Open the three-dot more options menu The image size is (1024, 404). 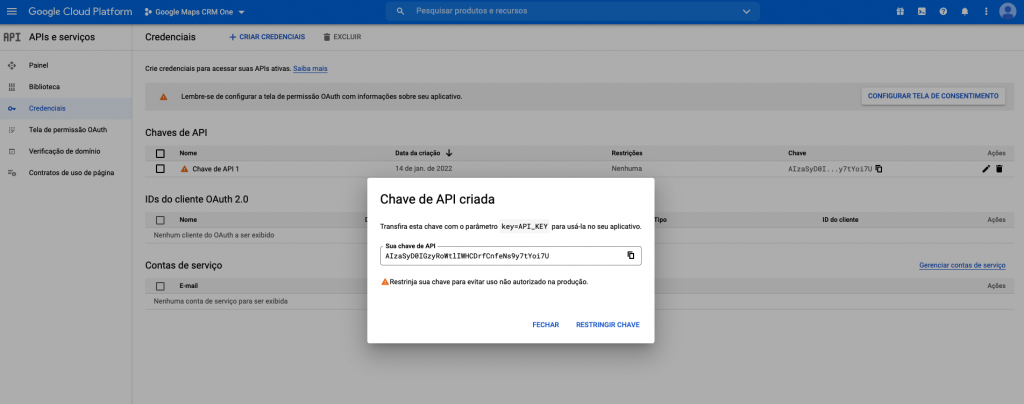[x=986, y=11]
